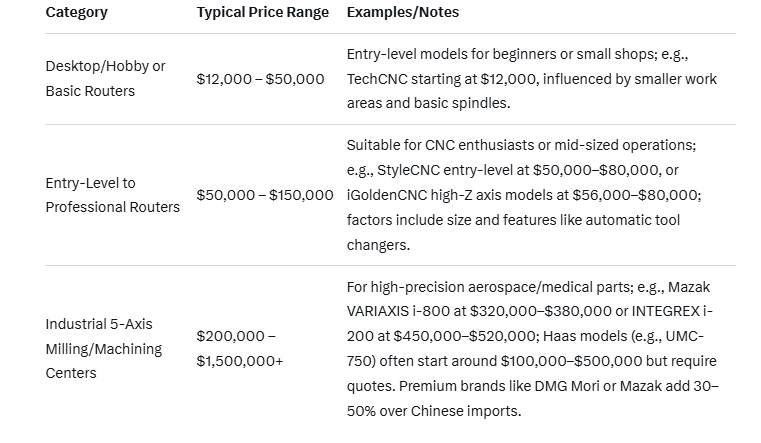Click the Examples/Notes column header
The image size is (761, 443).
tap(403, 13)
